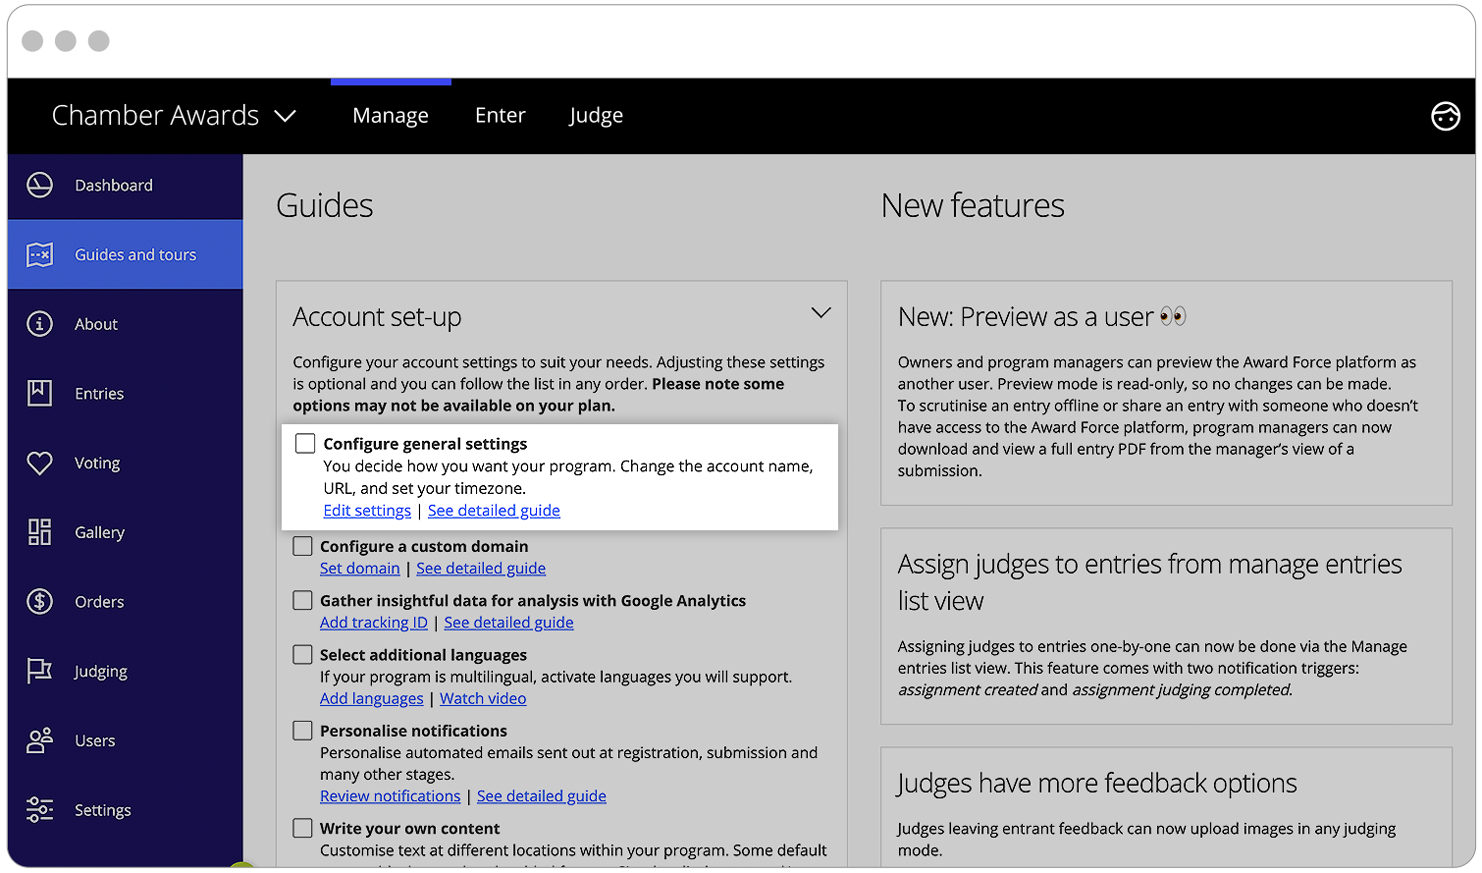The height and width of the screenshot is (873, 1482).
Task: Open the Edit settings link
Action: point(367,510)
